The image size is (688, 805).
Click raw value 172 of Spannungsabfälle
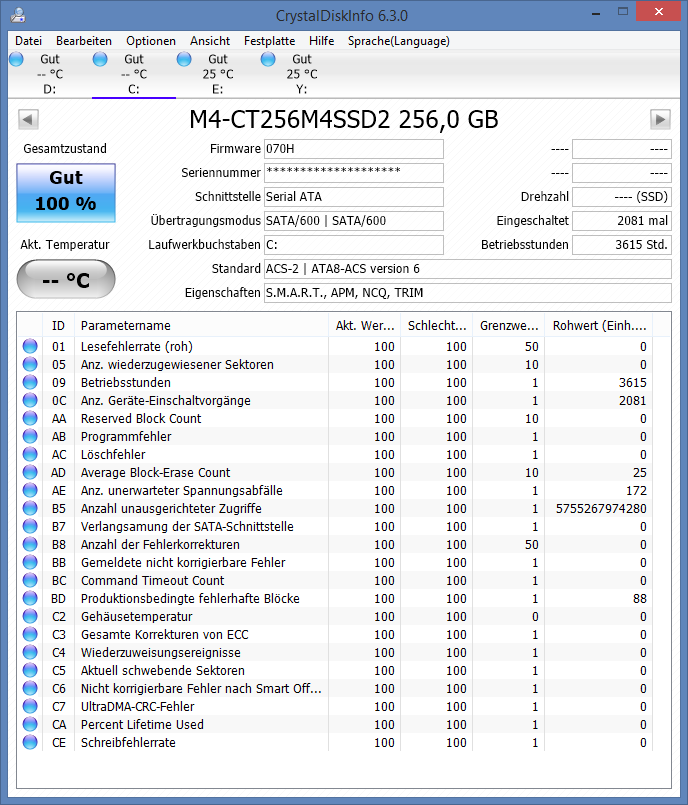tap(636, 490)
